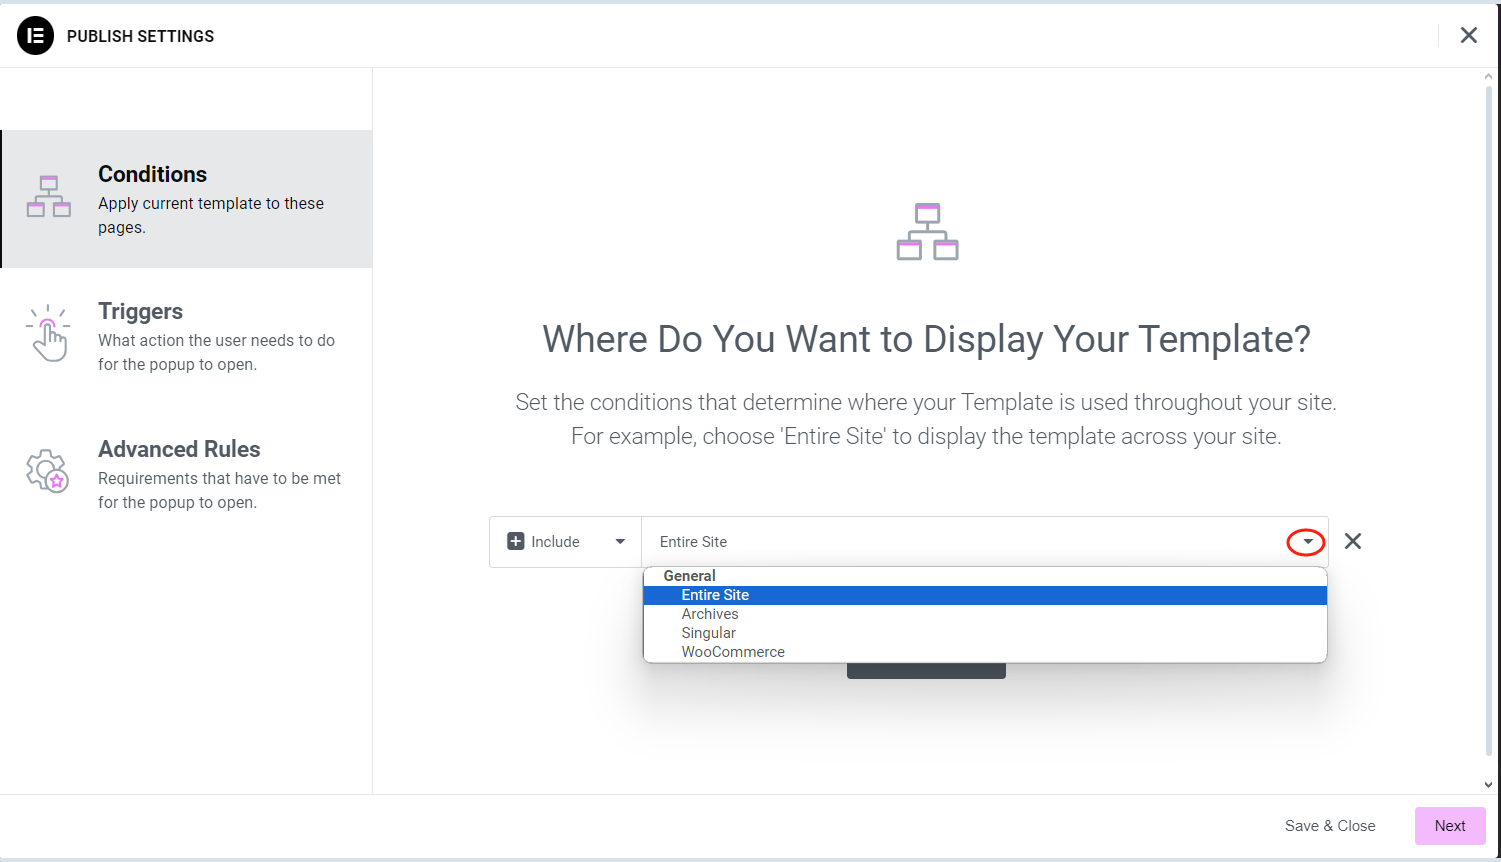
Task: Switch to the Triggers tab
Action: point(186,337)
